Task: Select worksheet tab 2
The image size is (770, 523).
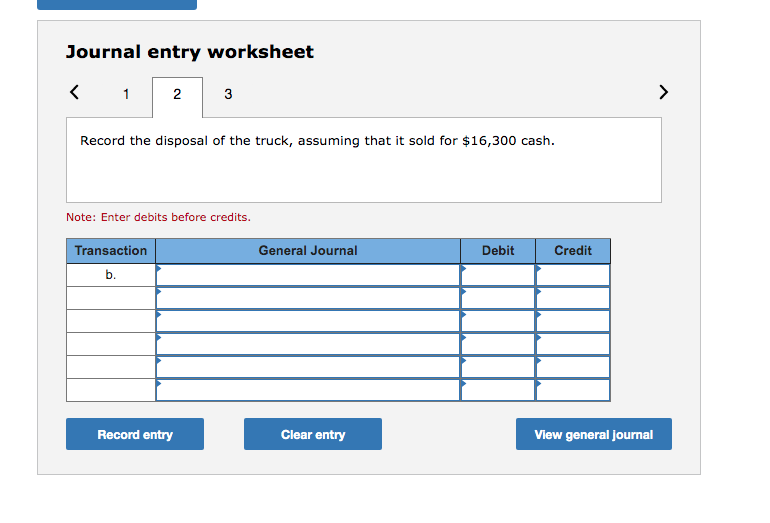Action: (177, 97)
